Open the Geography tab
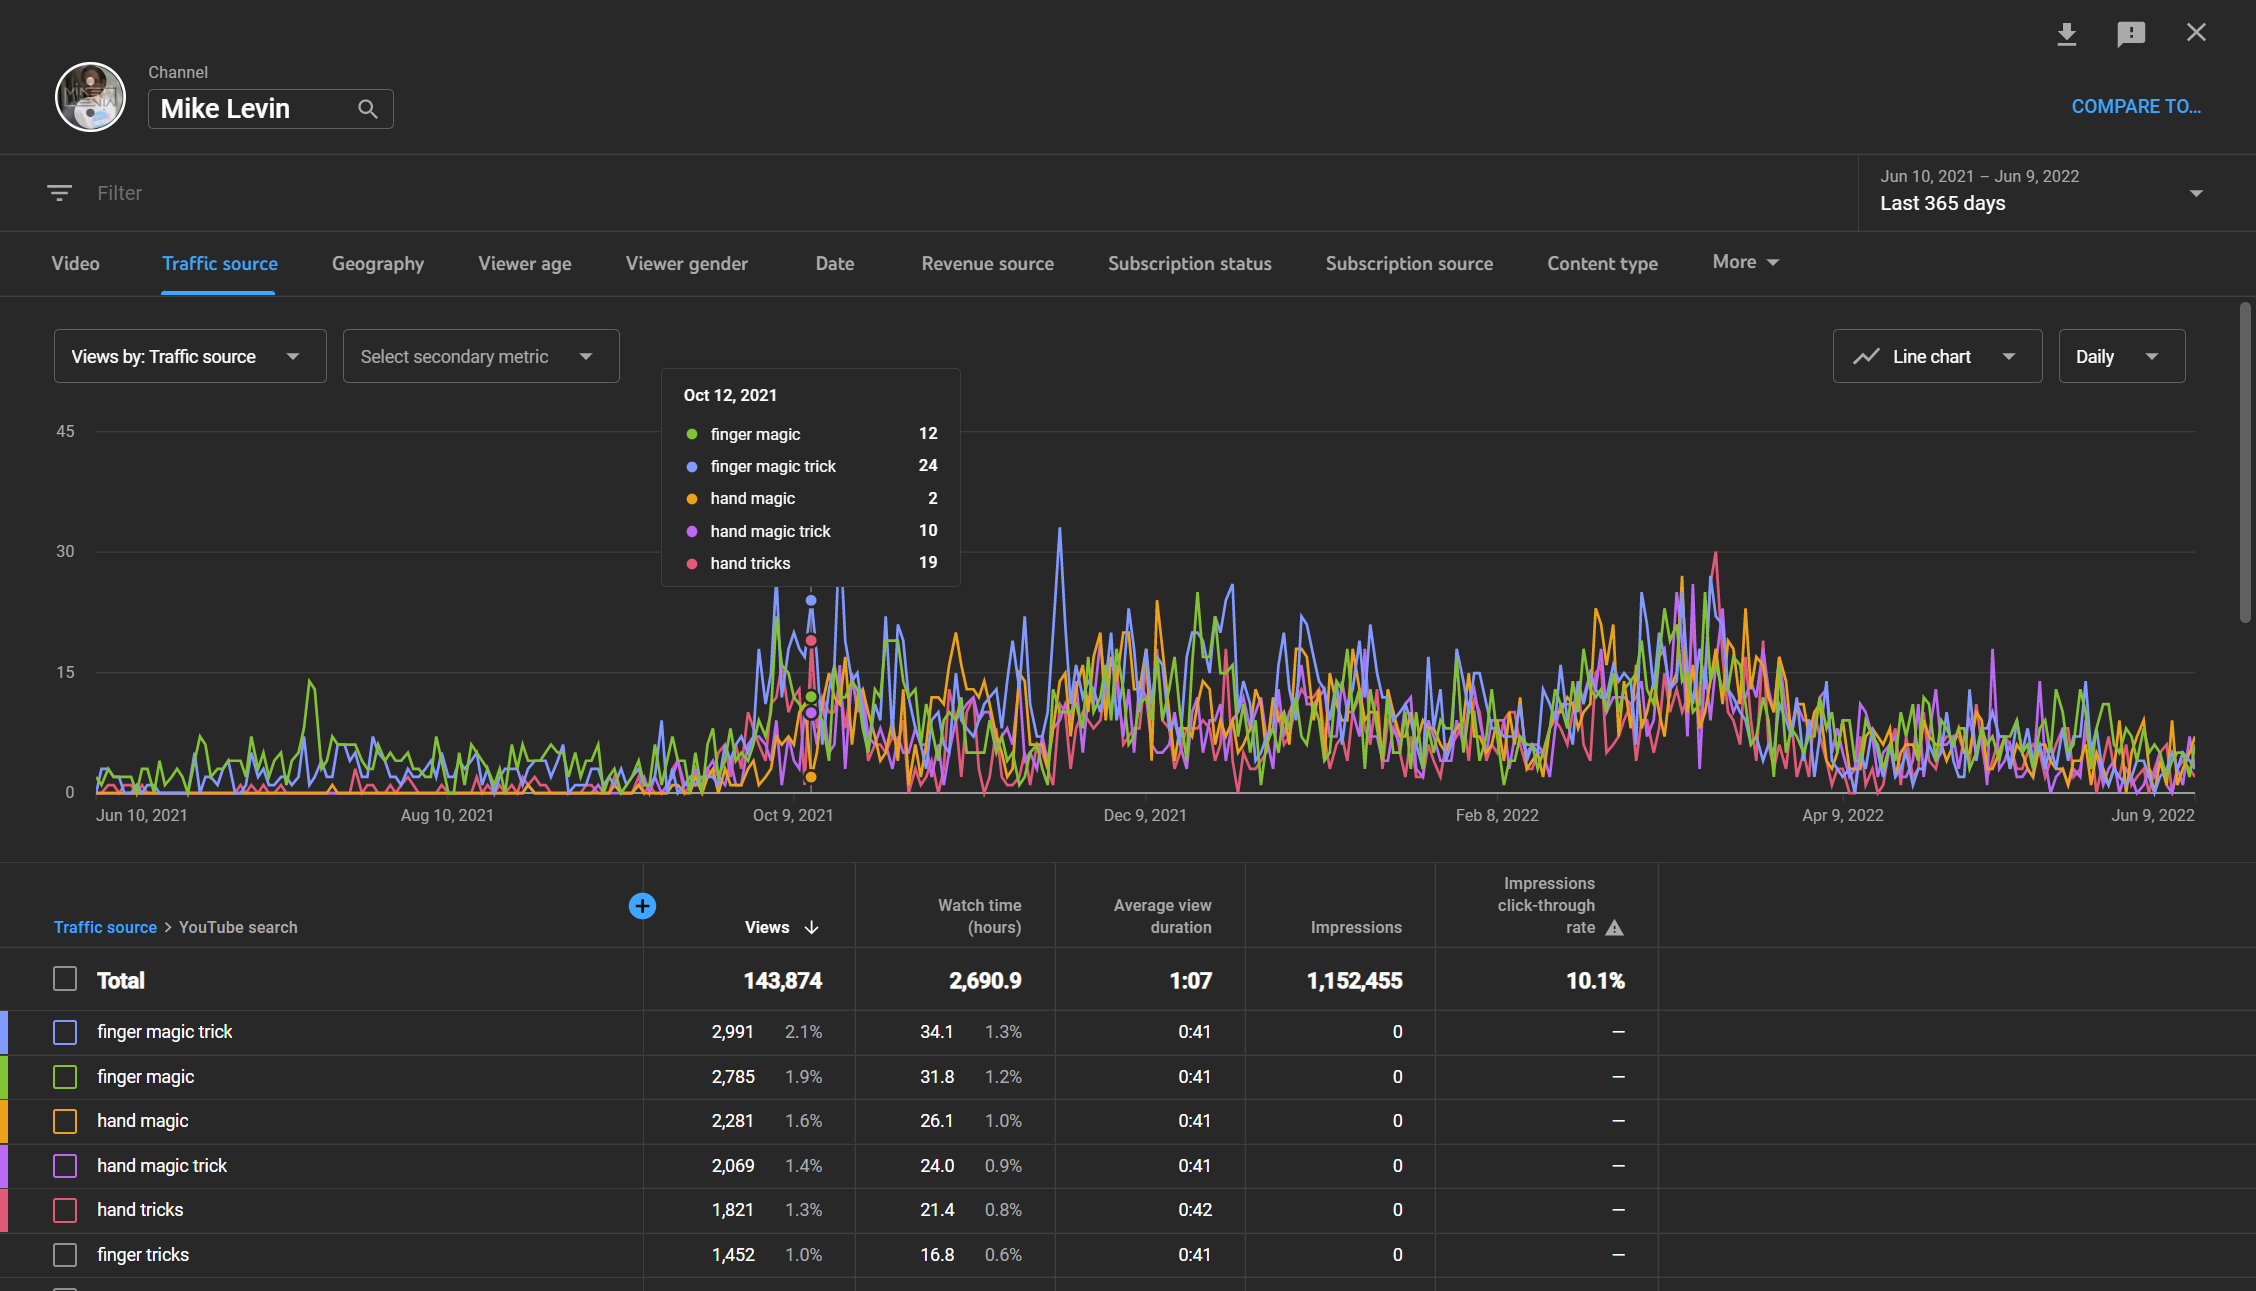 (x=378, y=263)
